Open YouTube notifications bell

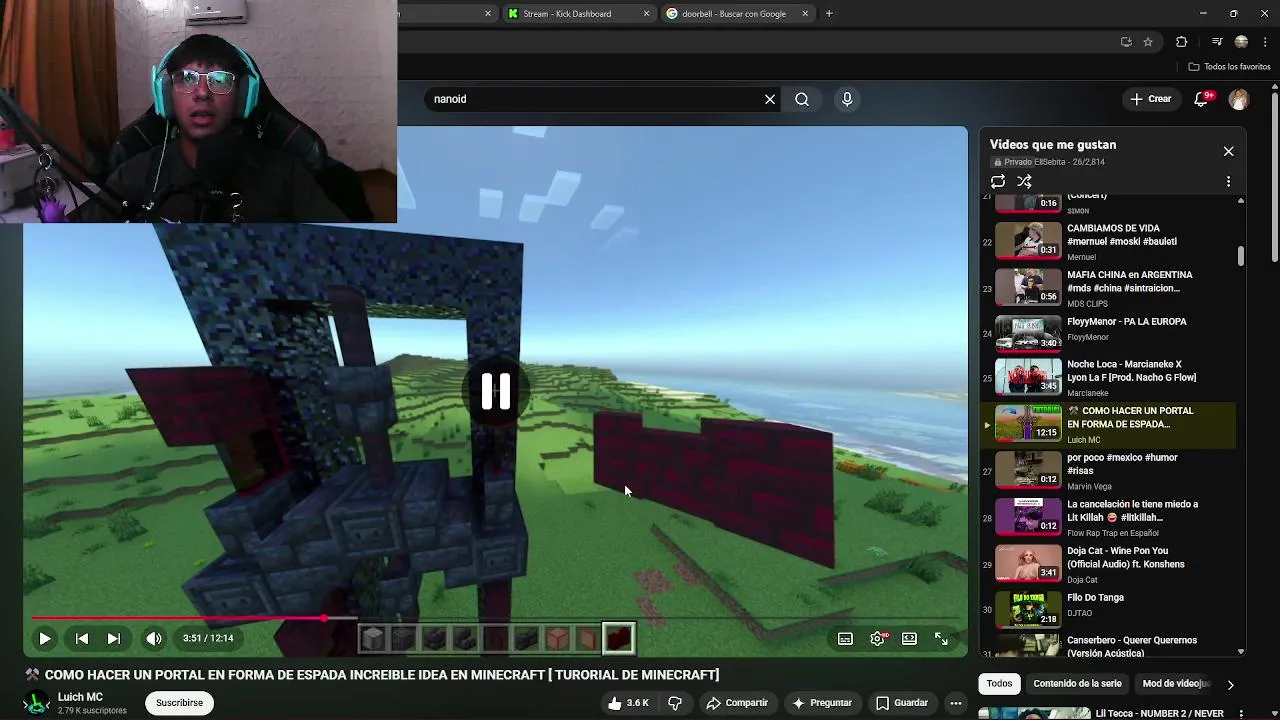[x=1202, y=99]
